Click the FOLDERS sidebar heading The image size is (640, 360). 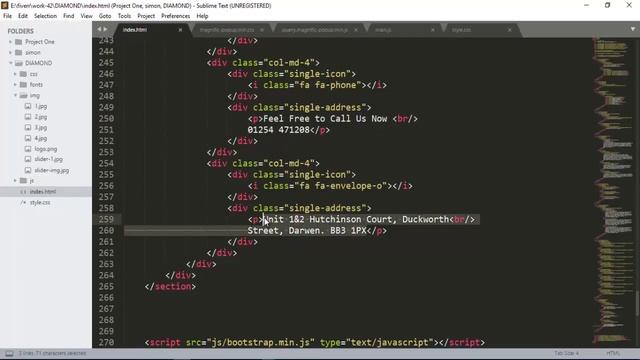[20, 31]
